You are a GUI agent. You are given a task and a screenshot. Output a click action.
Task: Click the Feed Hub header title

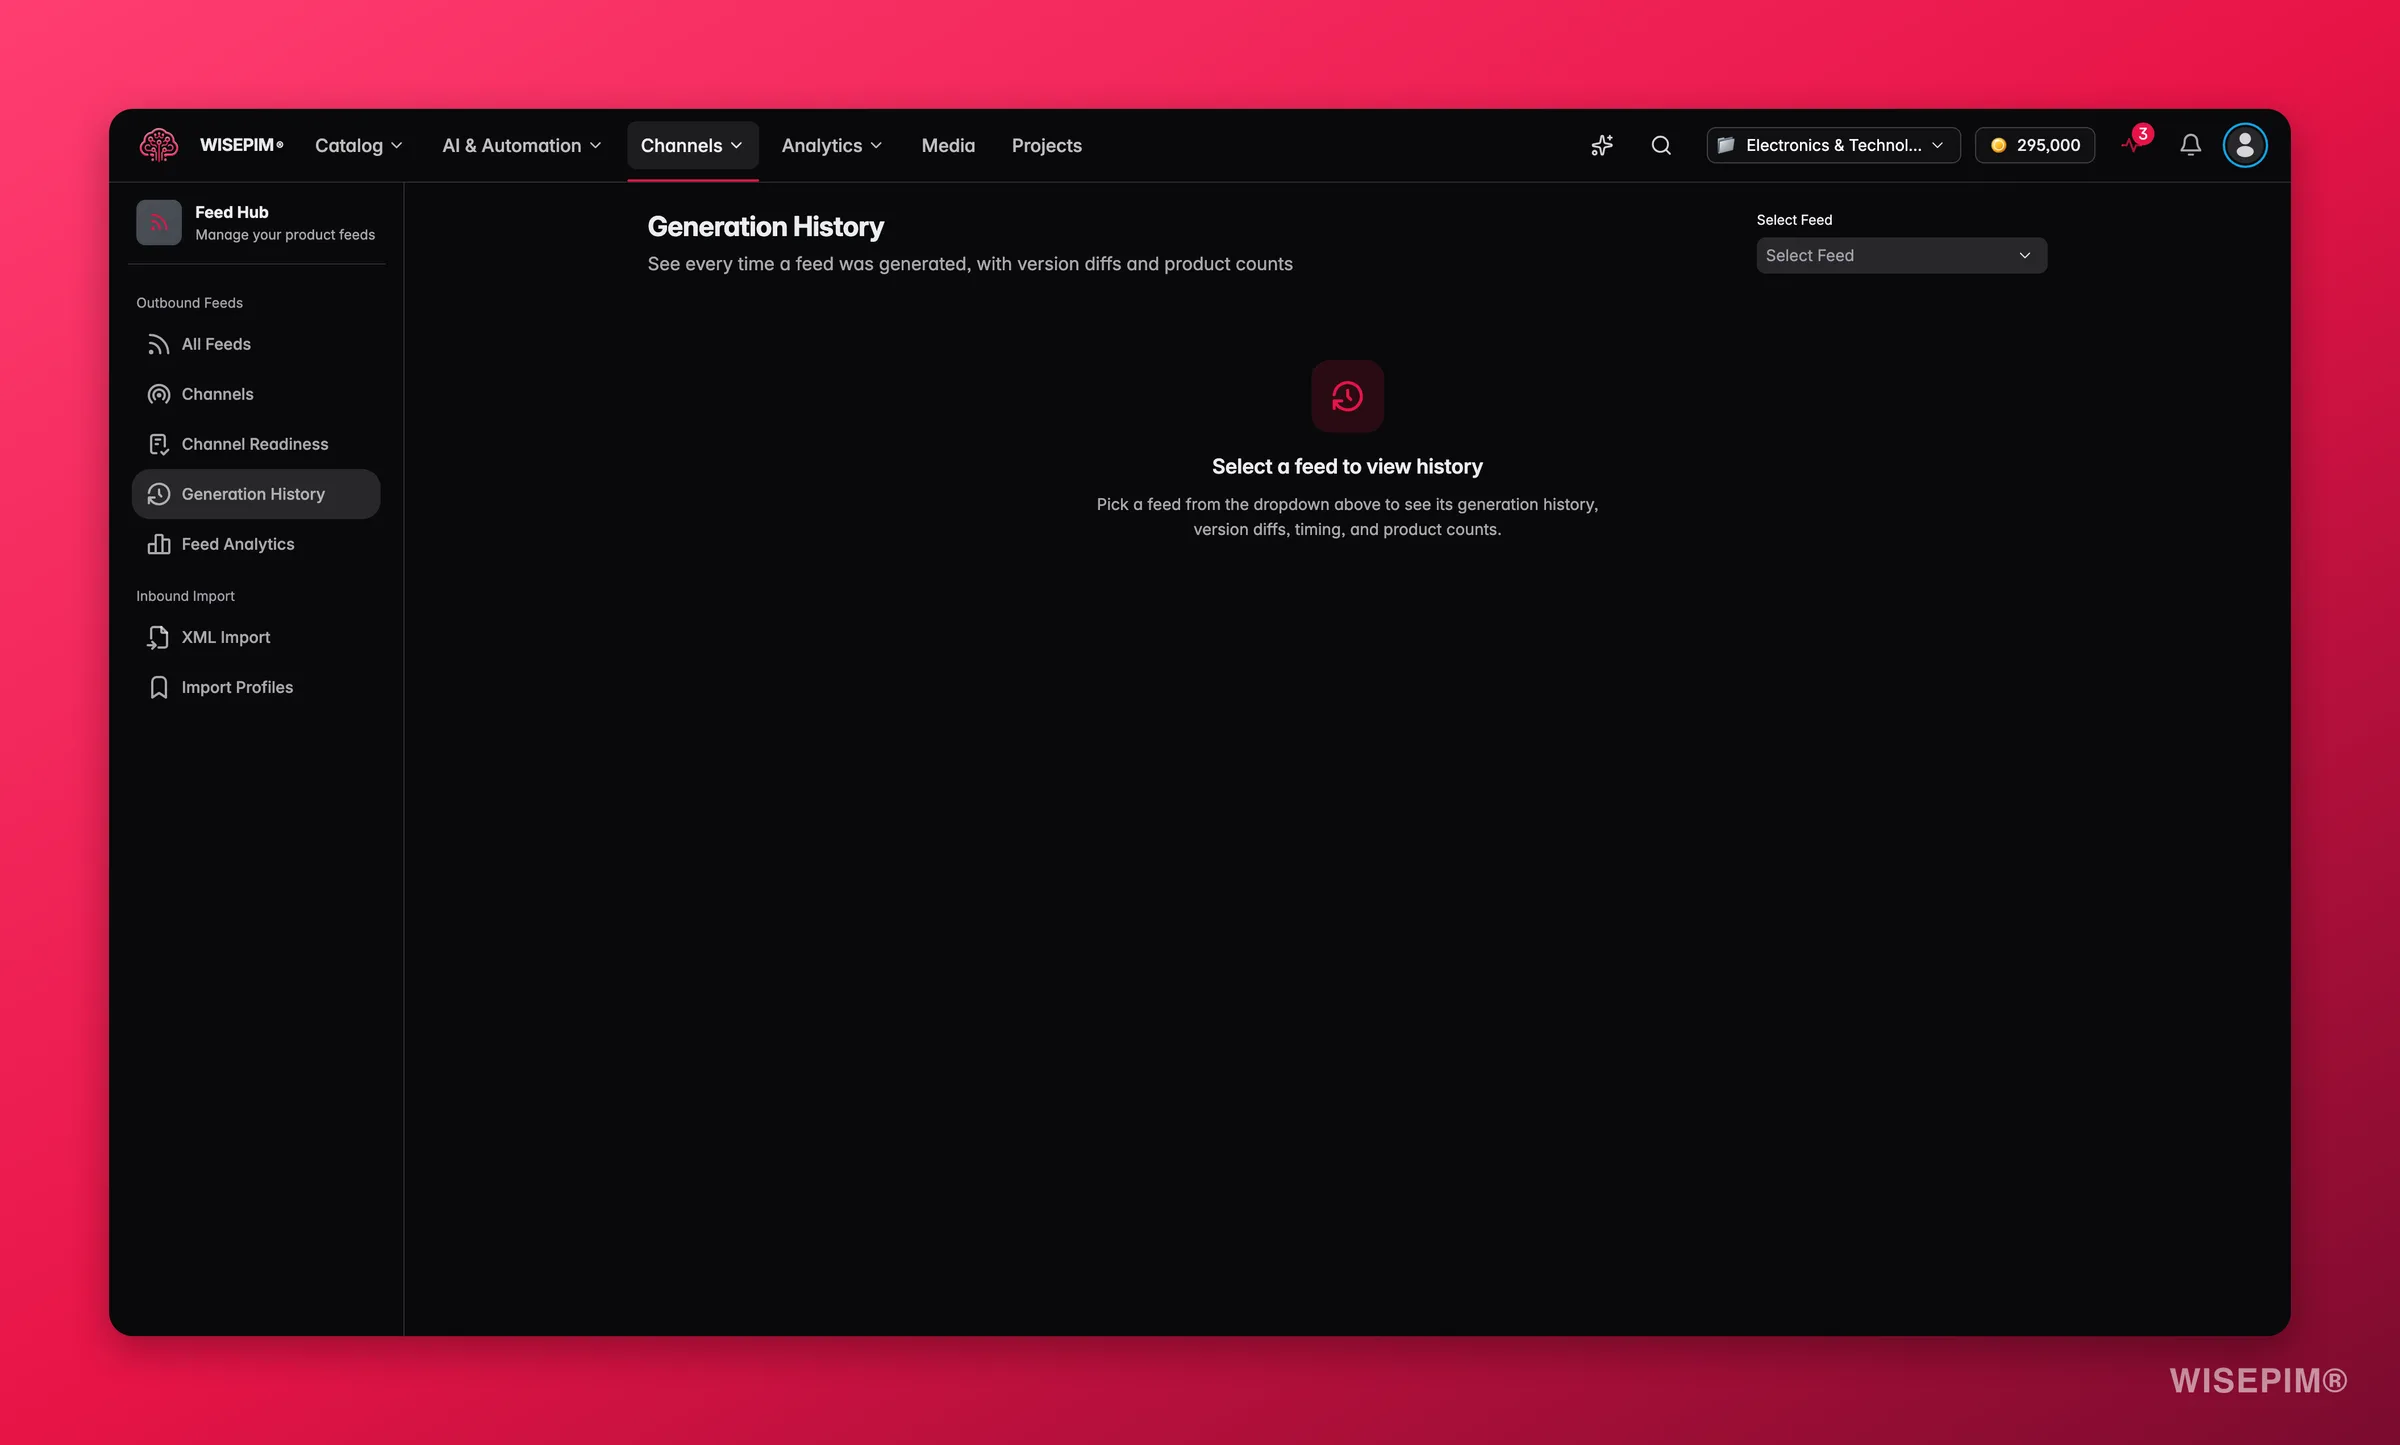tap(232, 212)
